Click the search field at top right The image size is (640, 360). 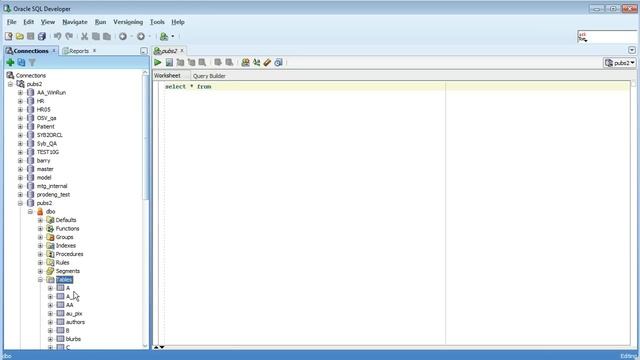[x=608, y=36]
